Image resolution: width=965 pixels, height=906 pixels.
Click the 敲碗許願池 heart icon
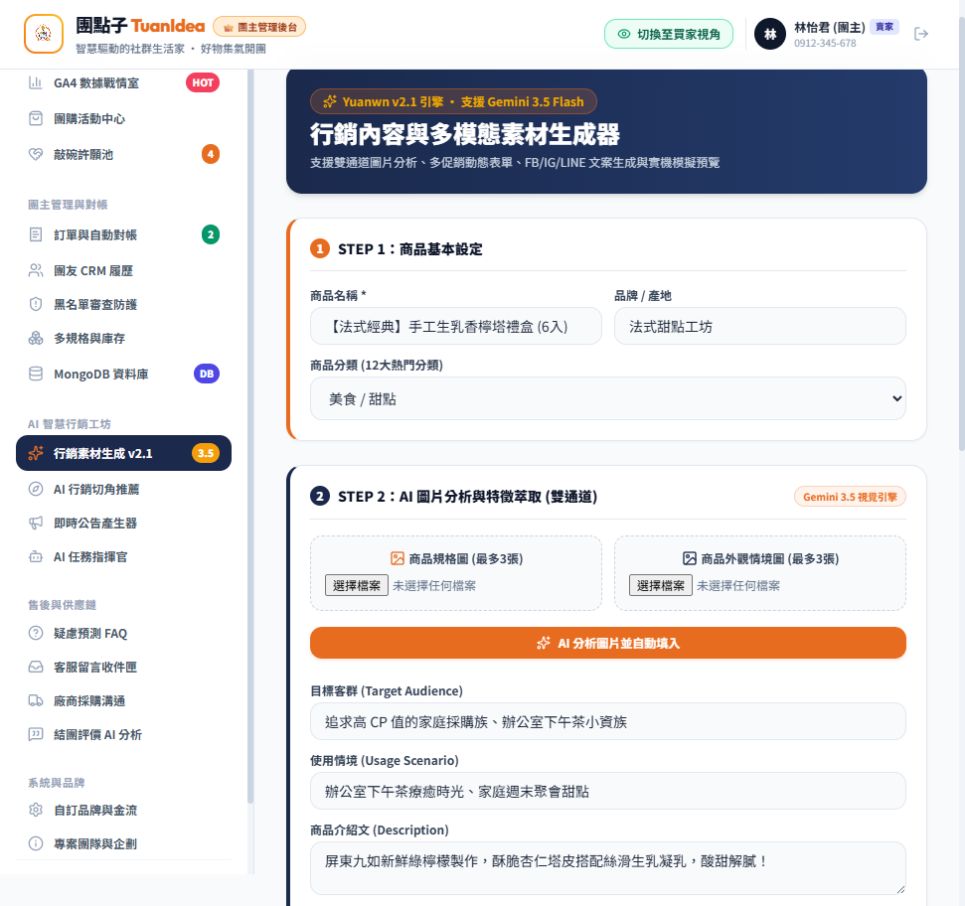(36, 154)
